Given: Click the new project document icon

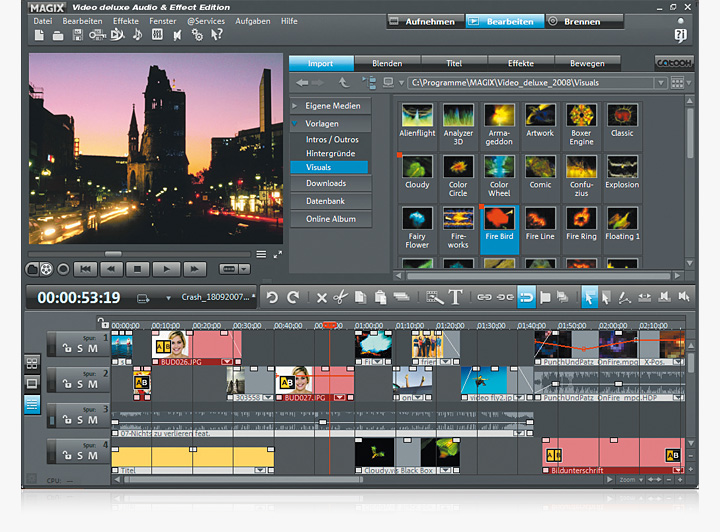Looking at the screenshot, I should tap(39, 35).
